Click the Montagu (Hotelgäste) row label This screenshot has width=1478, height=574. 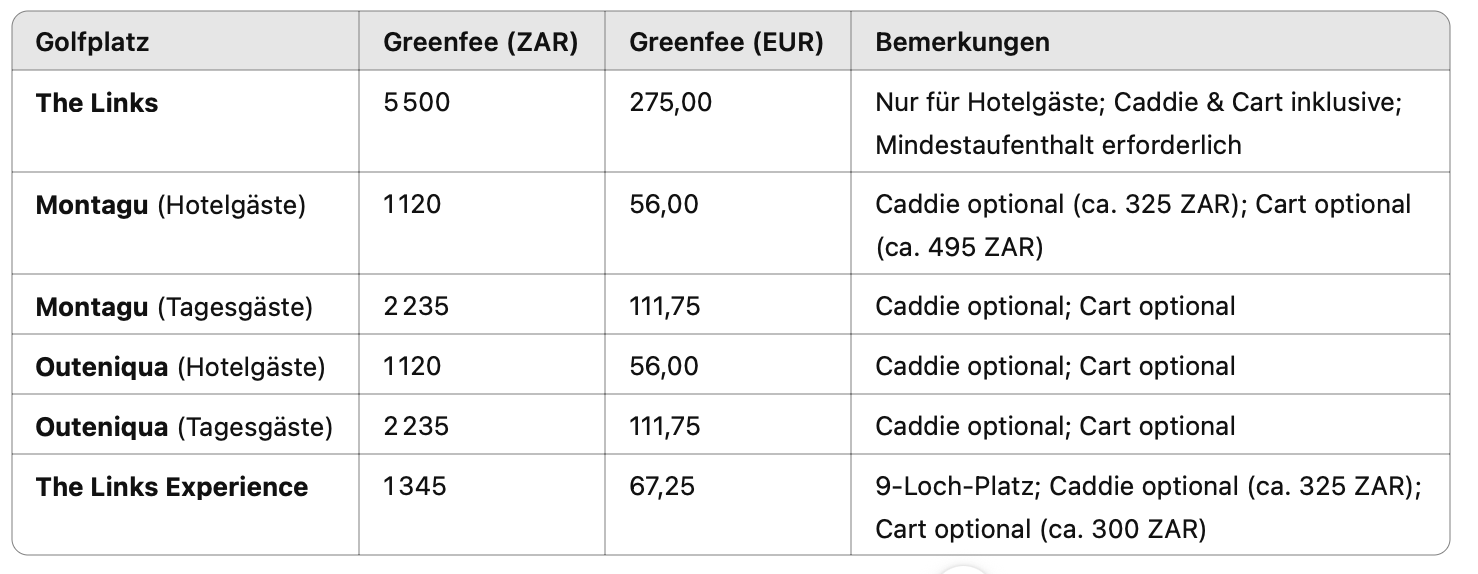pos(170,205)
